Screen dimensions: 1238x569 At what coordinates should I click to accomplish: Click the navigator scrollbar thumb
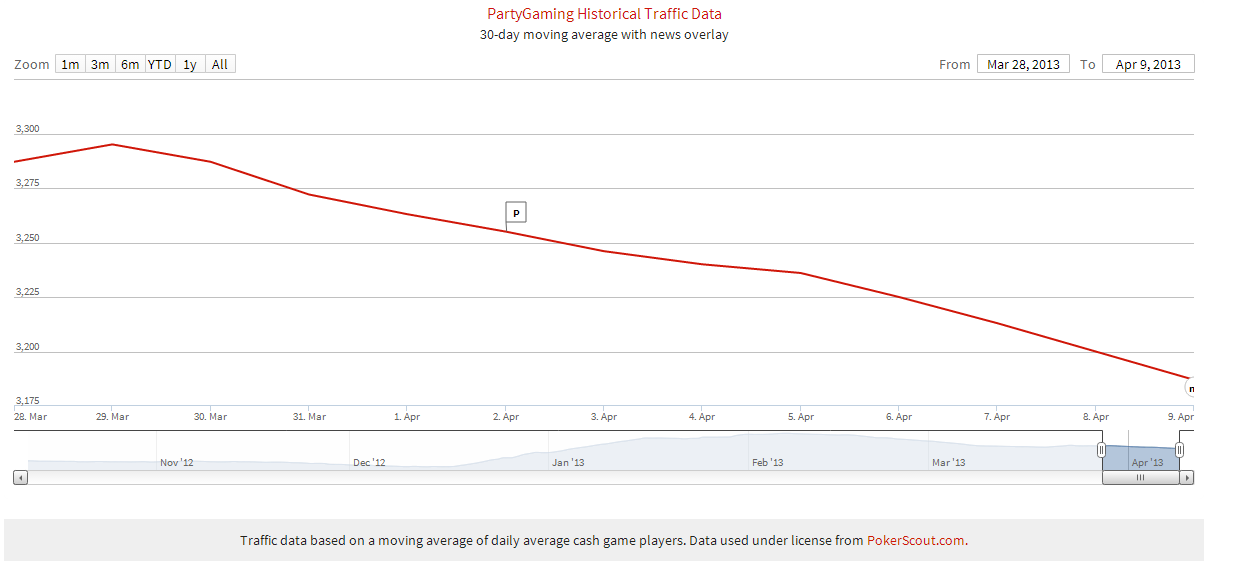pyautogui.click(x=1140, y=478)
